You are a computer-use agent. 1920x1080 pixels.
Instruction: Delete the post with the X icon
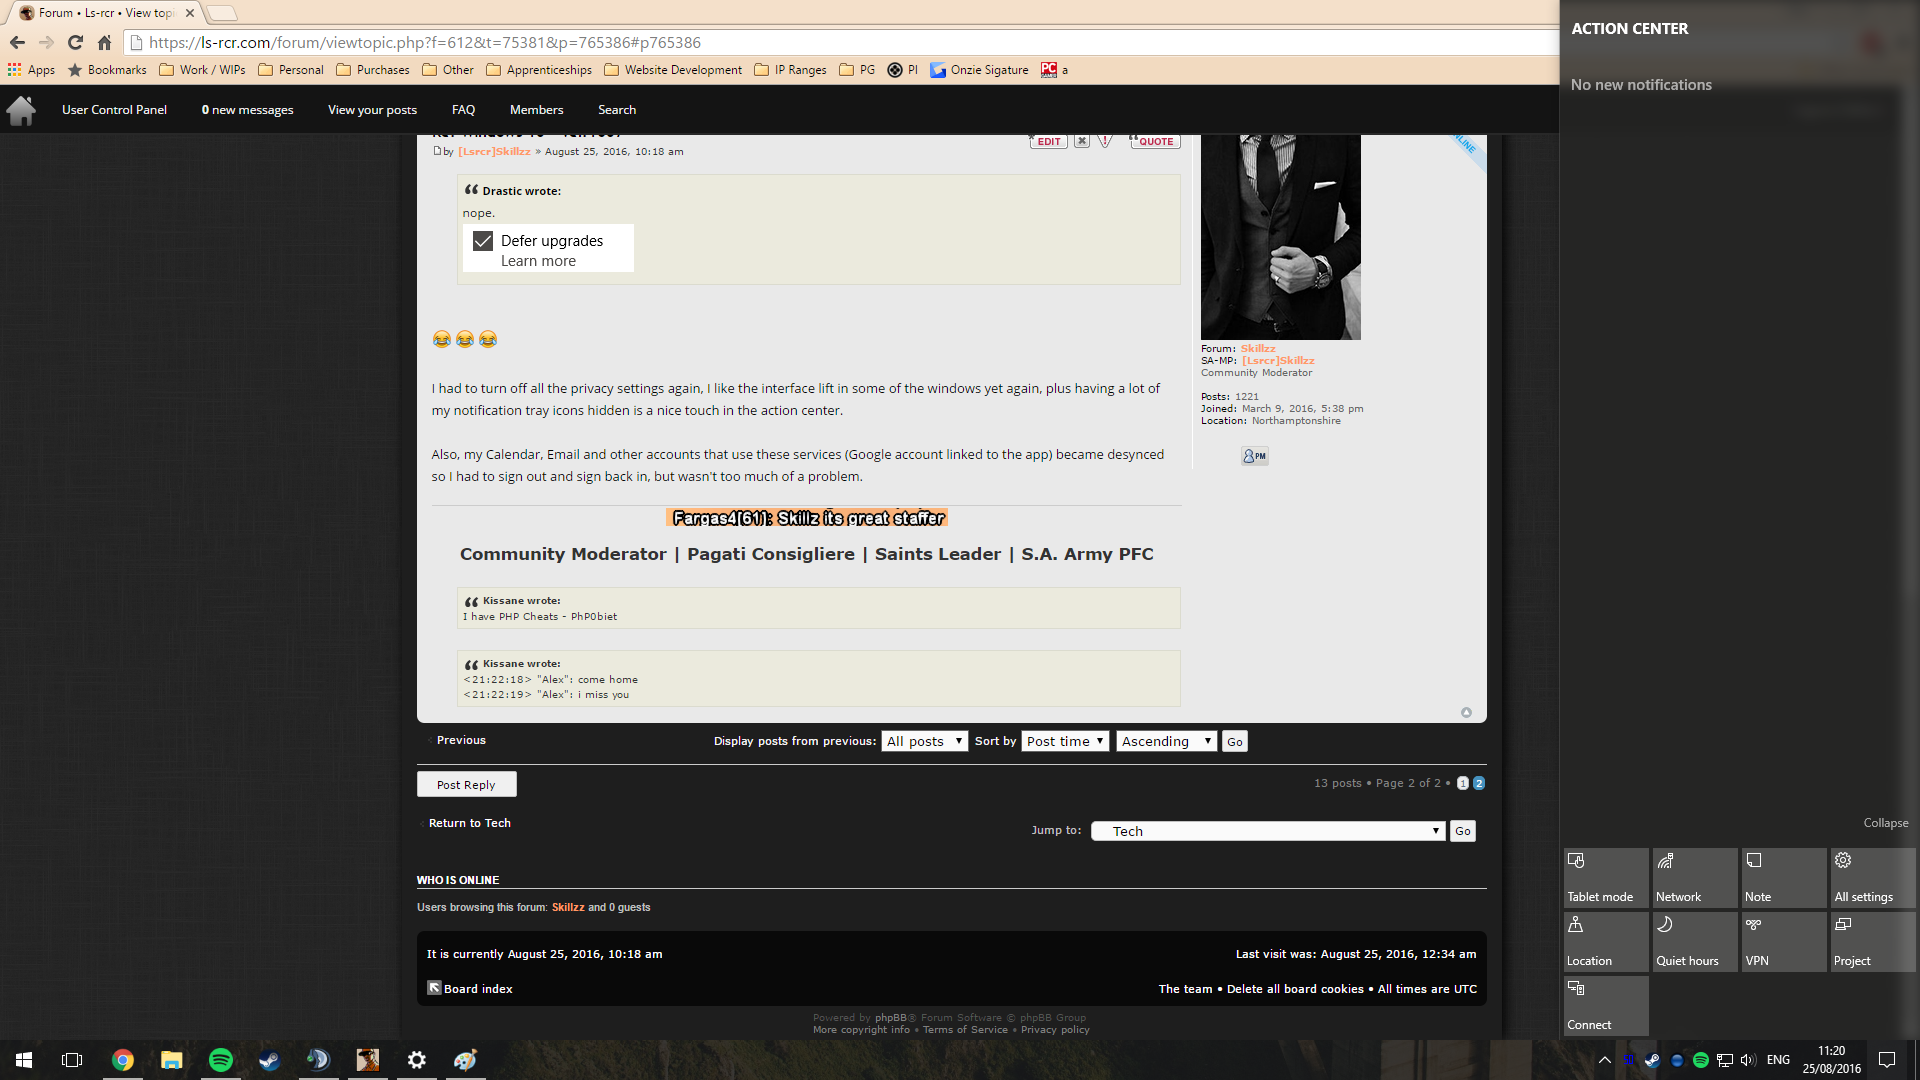[1082, 141]
